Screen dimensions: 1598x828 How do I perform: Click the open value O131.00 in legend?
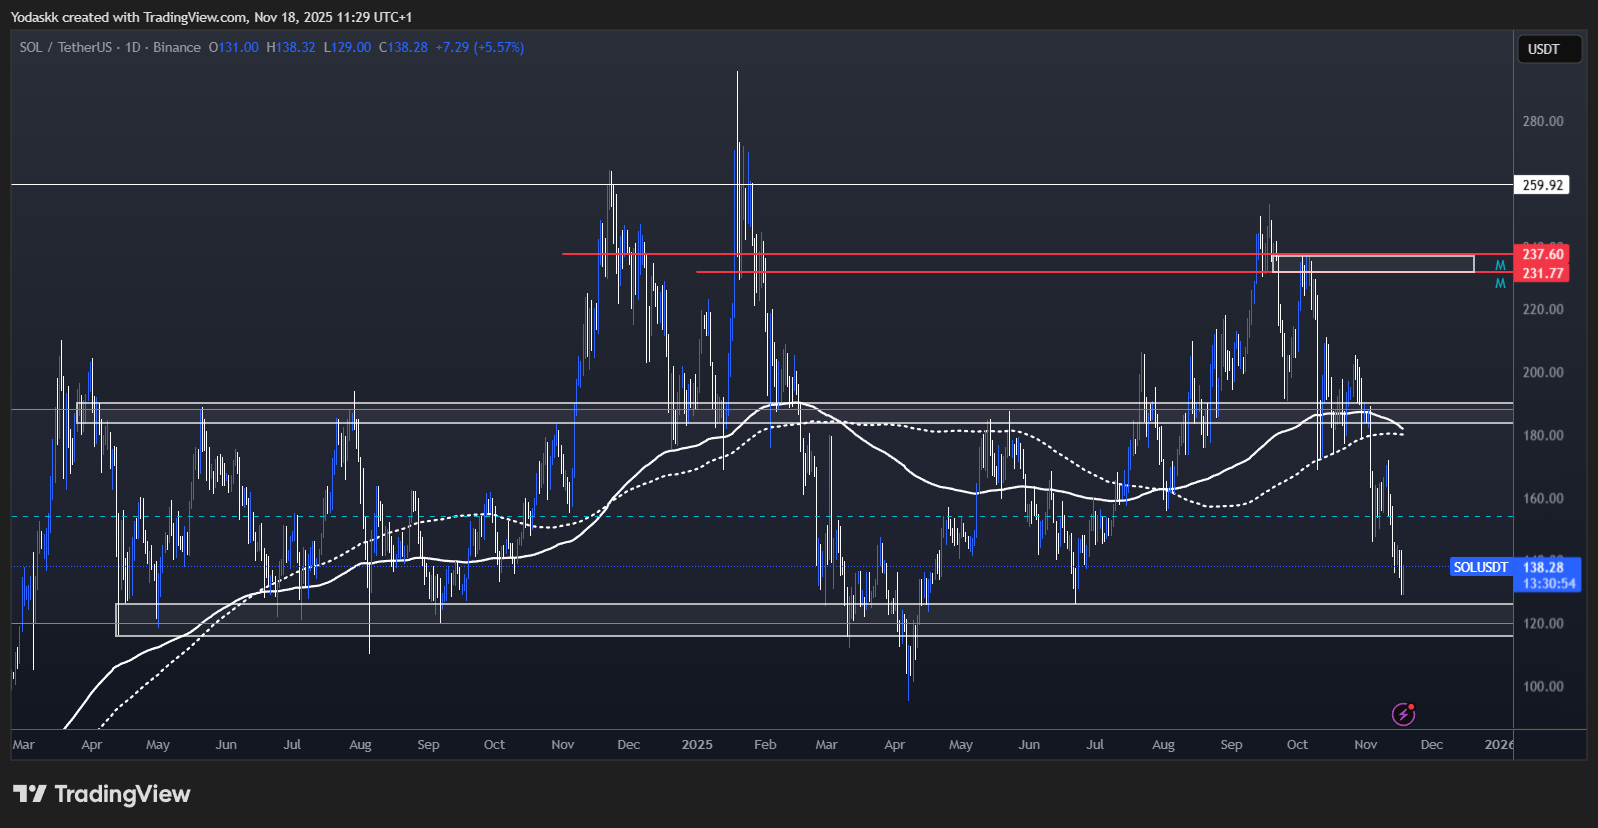pyautogui.click(x=234, y=47)
